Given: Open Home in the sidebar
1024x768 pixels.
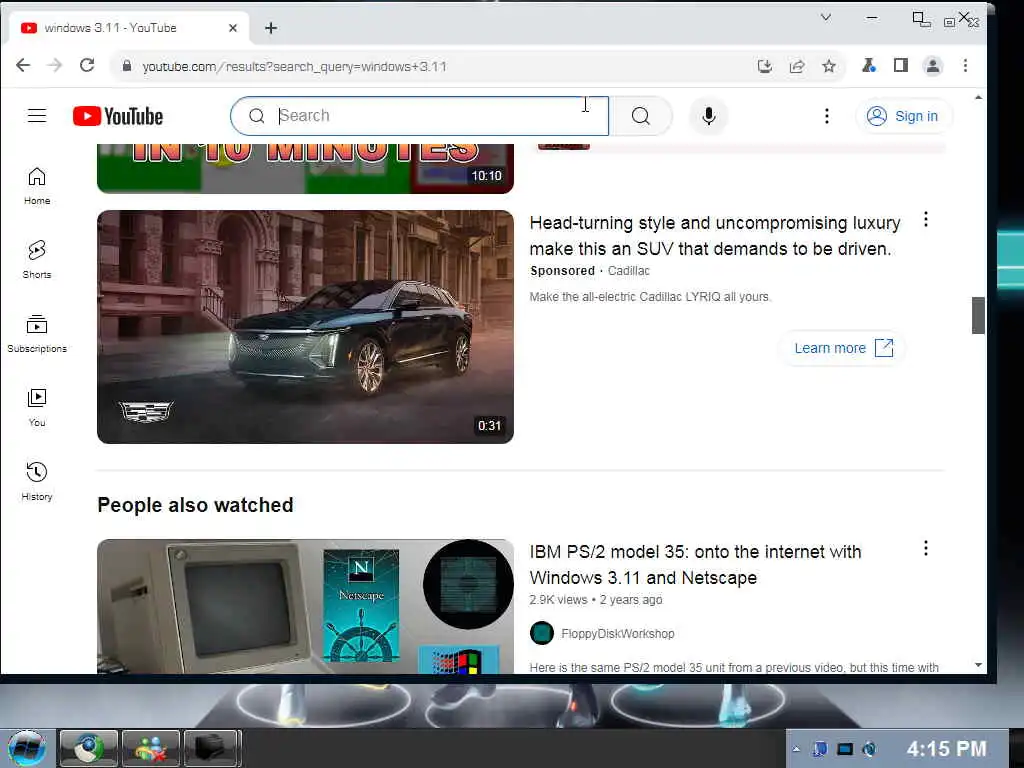Looking at the screenshot, I should click(37, 185).
